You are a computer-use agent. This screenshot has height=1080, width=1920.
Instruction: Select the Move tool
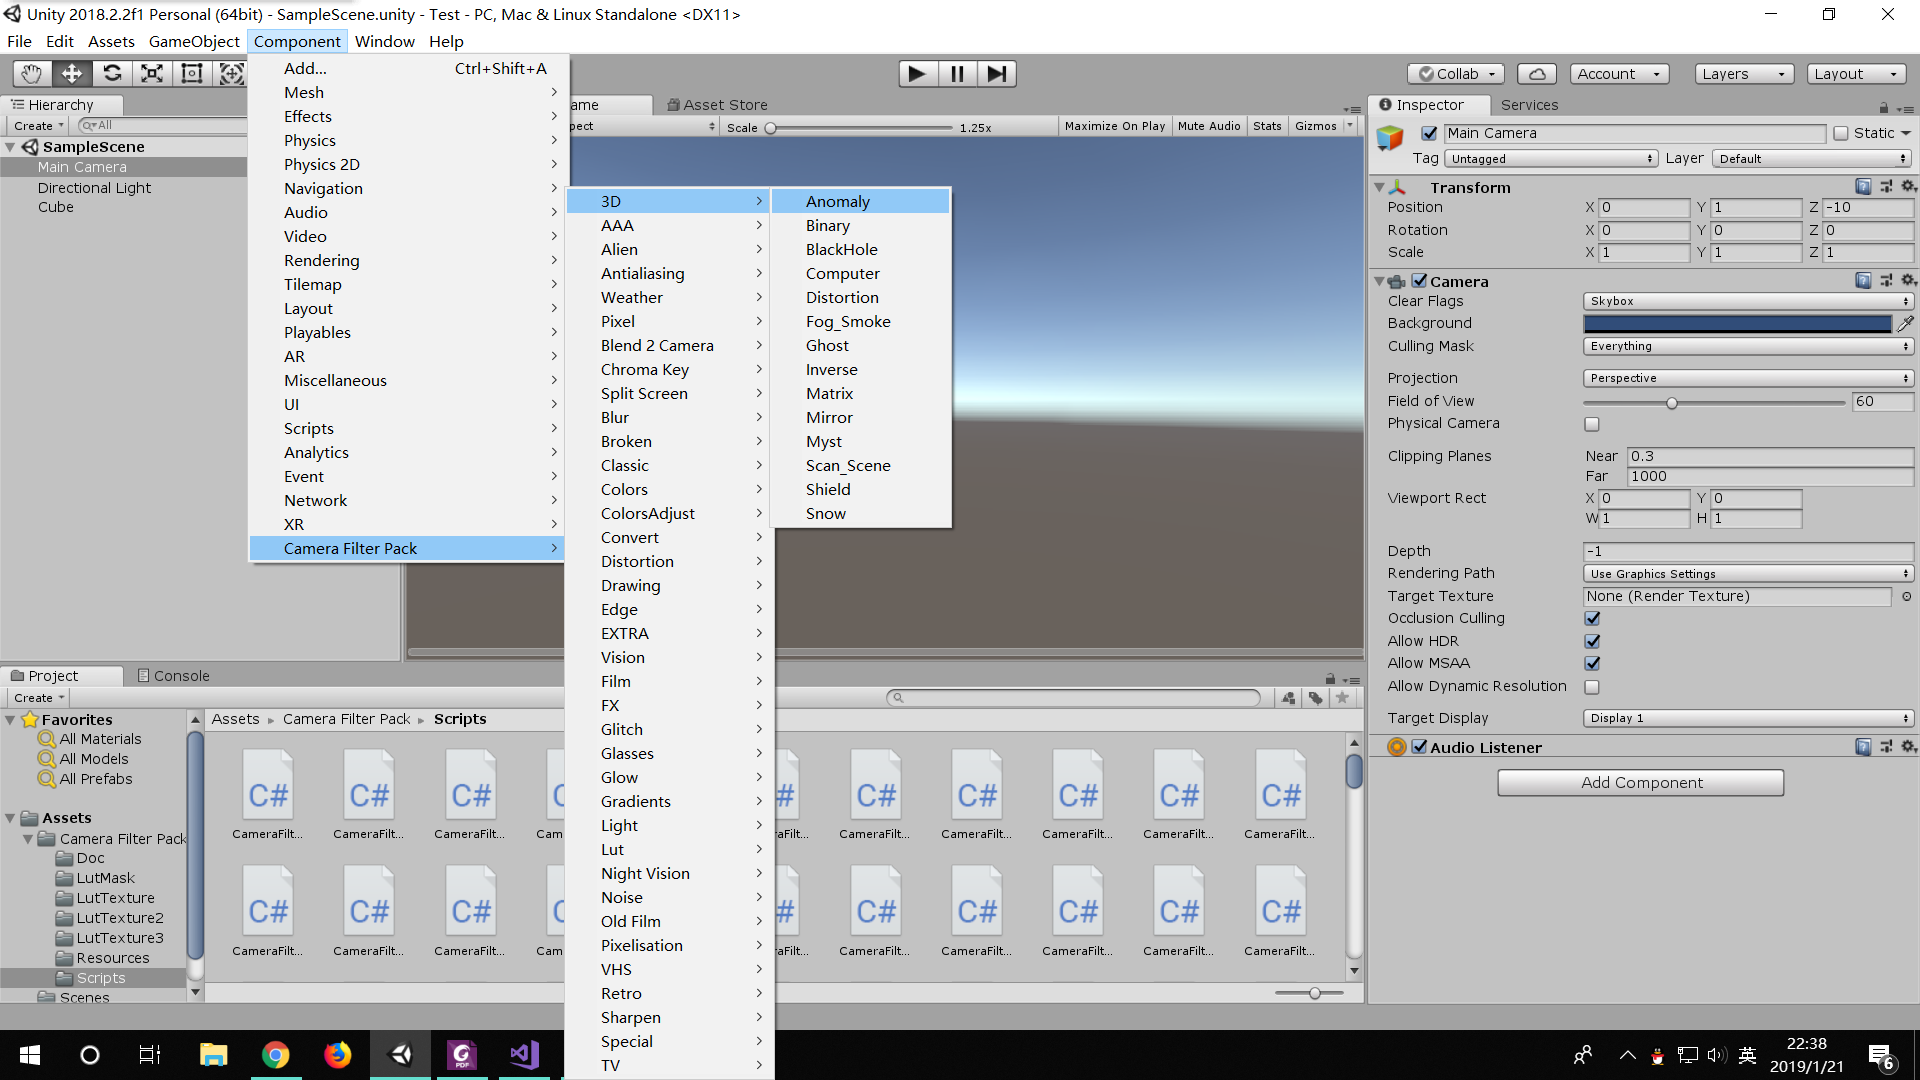[71, 73]
